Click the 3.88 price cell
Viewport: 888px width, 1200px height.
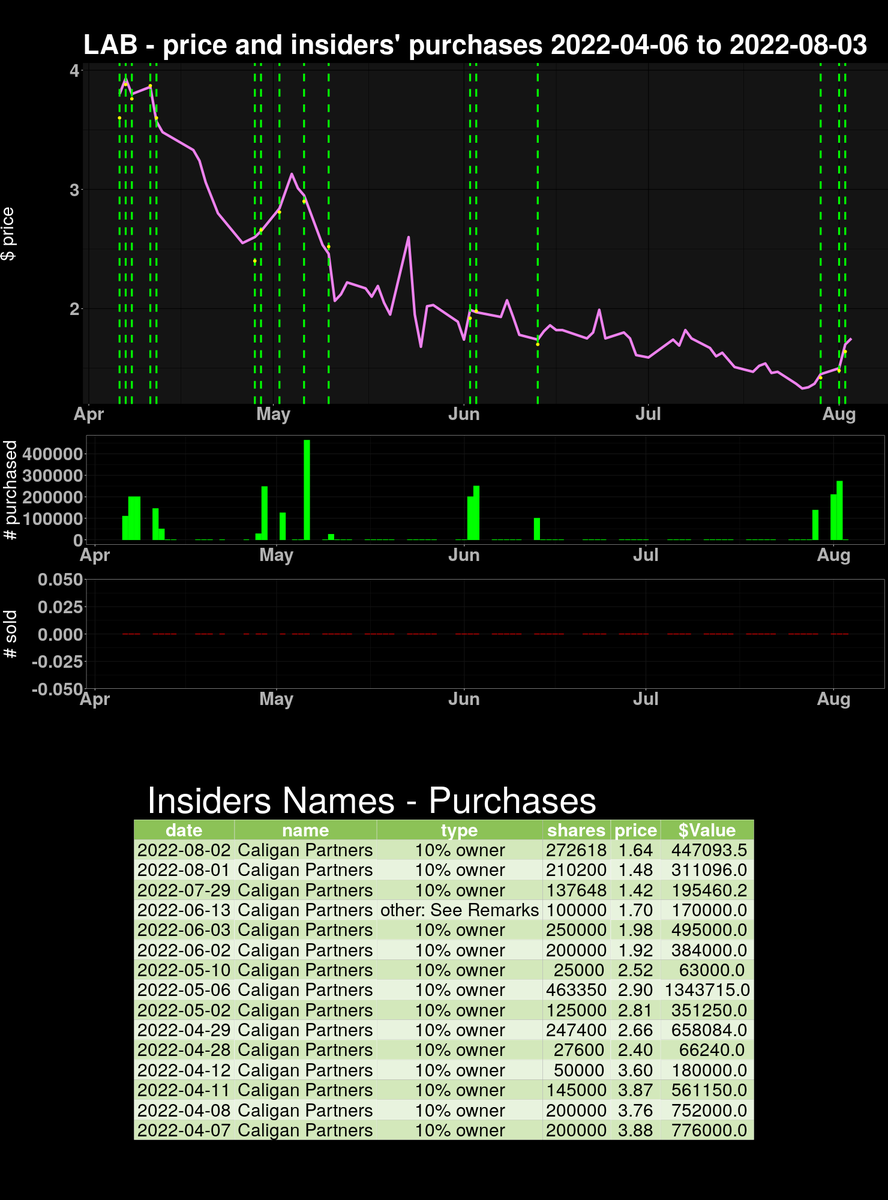635,1130
